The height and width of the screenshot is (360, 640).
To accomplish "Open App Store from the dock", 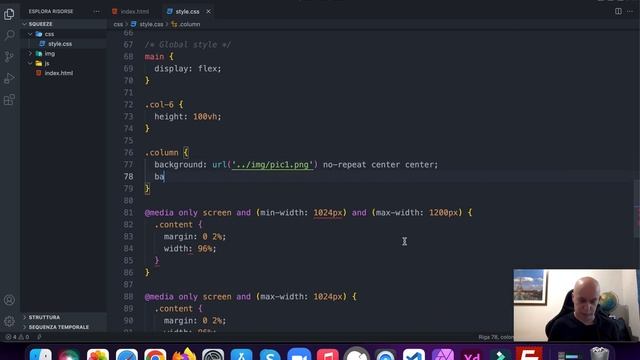I will pyautogui.click(x=241, y=354).
